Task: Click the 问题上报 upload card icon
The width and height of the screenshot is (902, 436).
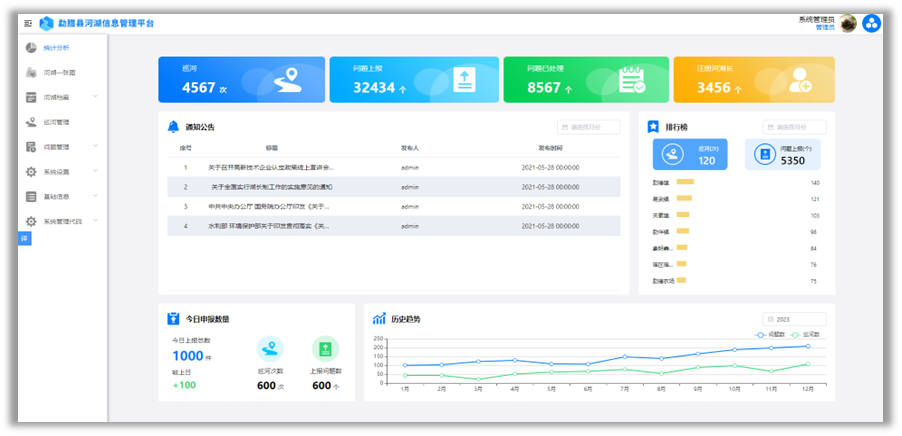Action: tap(463, 79)
